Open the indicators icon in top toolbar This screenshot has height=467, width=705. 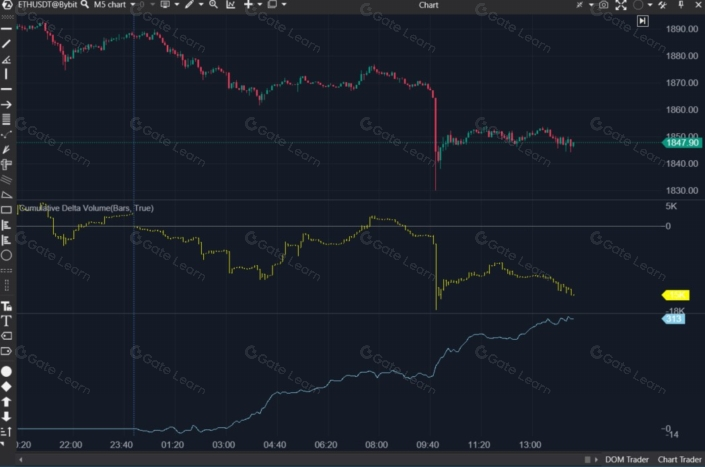231,5
